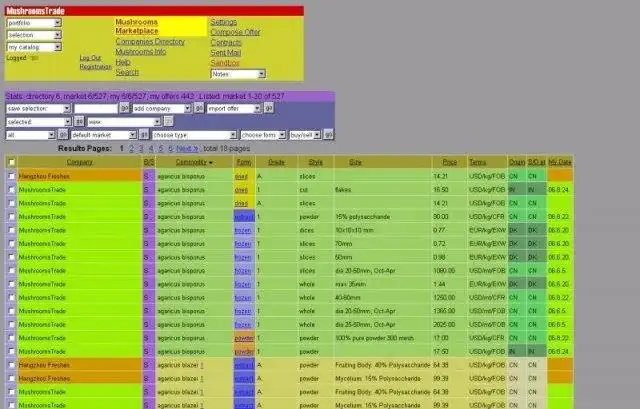Click go button next to default market

pyautogui.click(x=144, y=134)
